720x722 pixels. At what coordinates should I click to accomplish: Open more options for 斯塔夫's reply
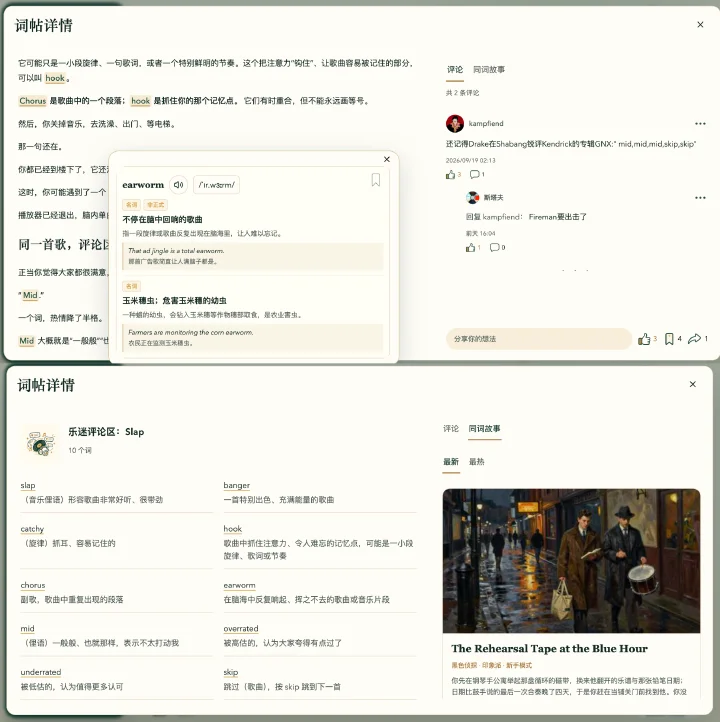(x=700, y=198)
